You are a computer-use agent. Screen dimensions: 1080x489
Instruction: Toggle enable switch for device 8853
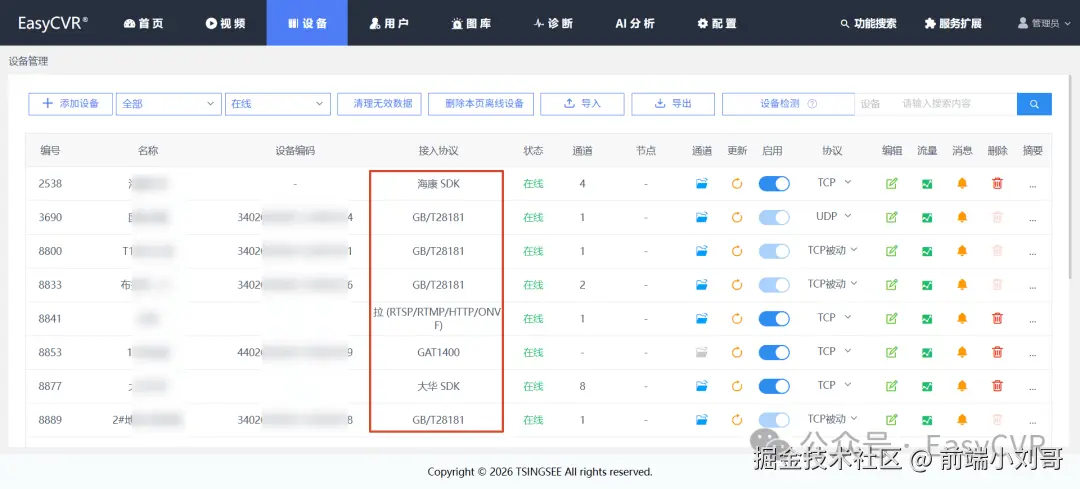click(774, 352)
